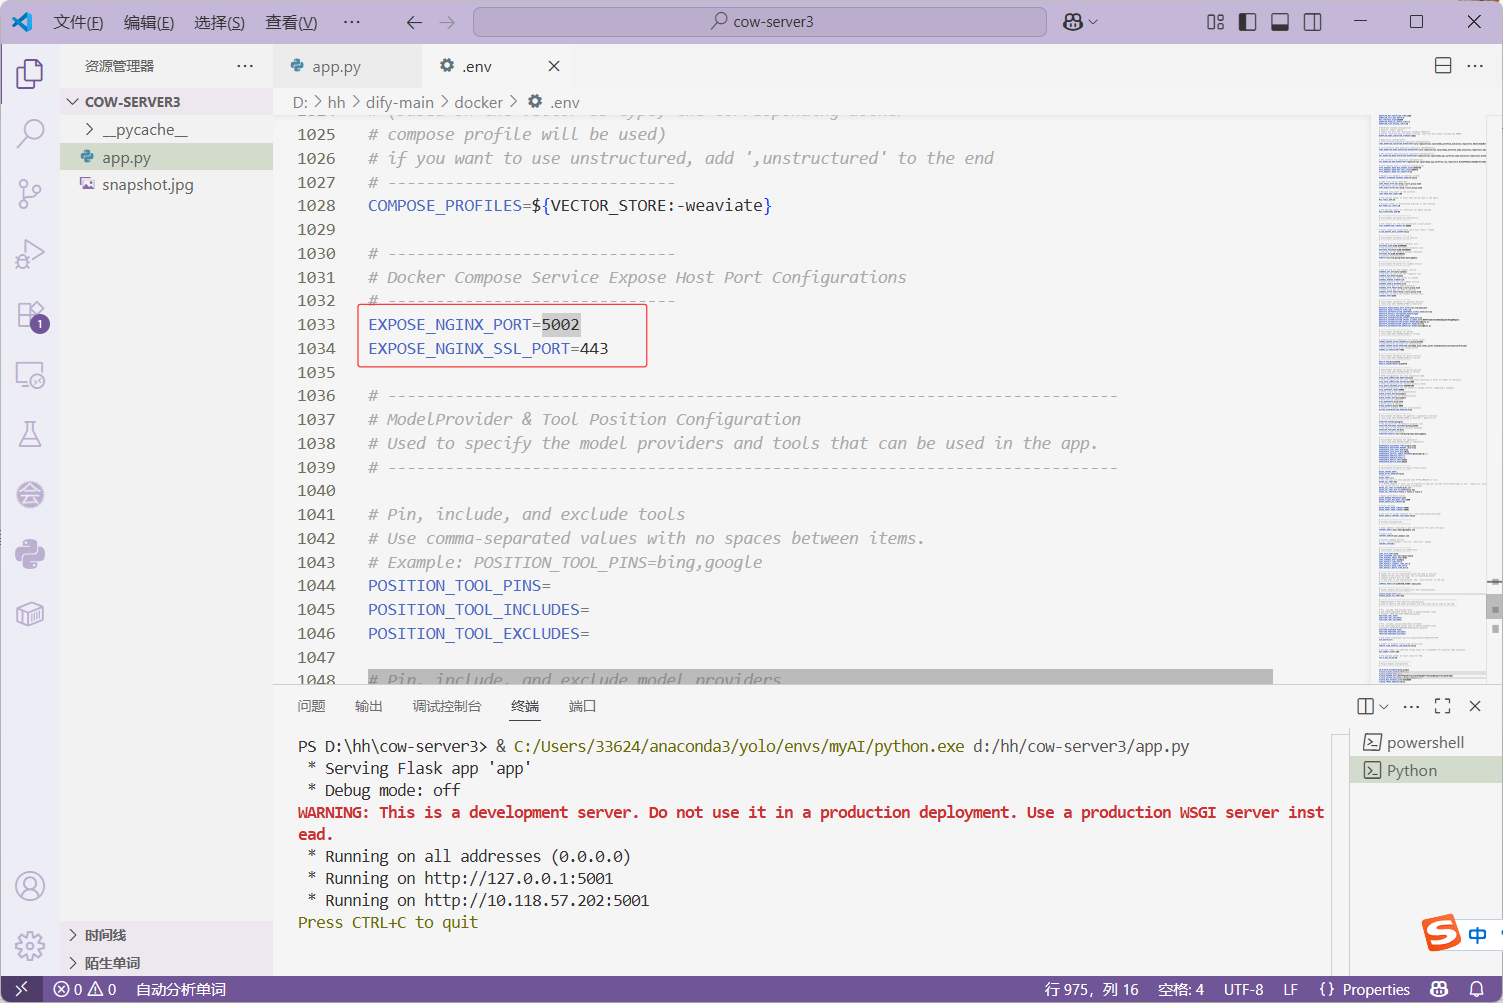Open the Search view
The image size is (1503, 1003).
click(x=30, y=133)
